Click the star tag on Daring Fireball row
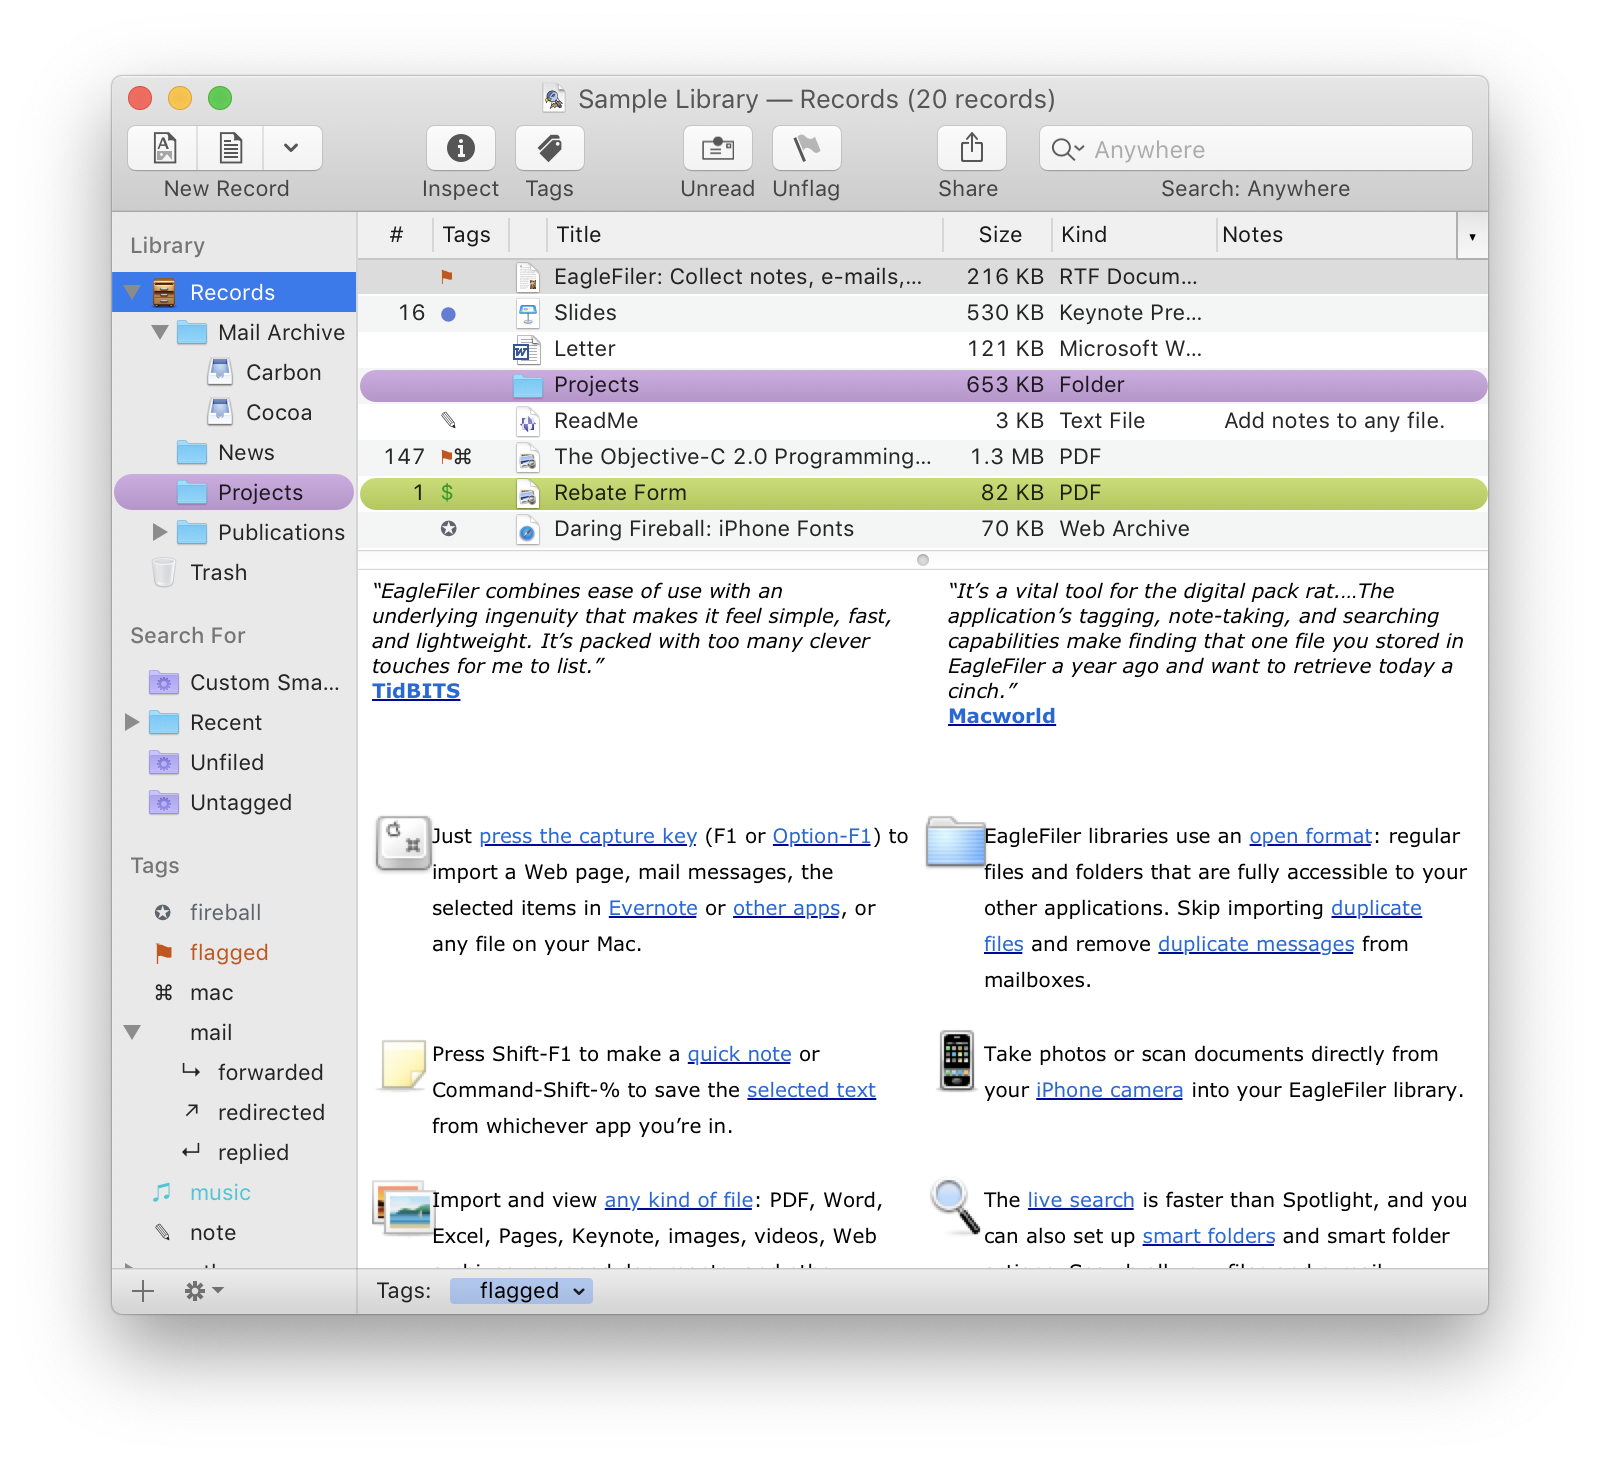This screenshot has height=1462, width=1600. click(450, 529)
